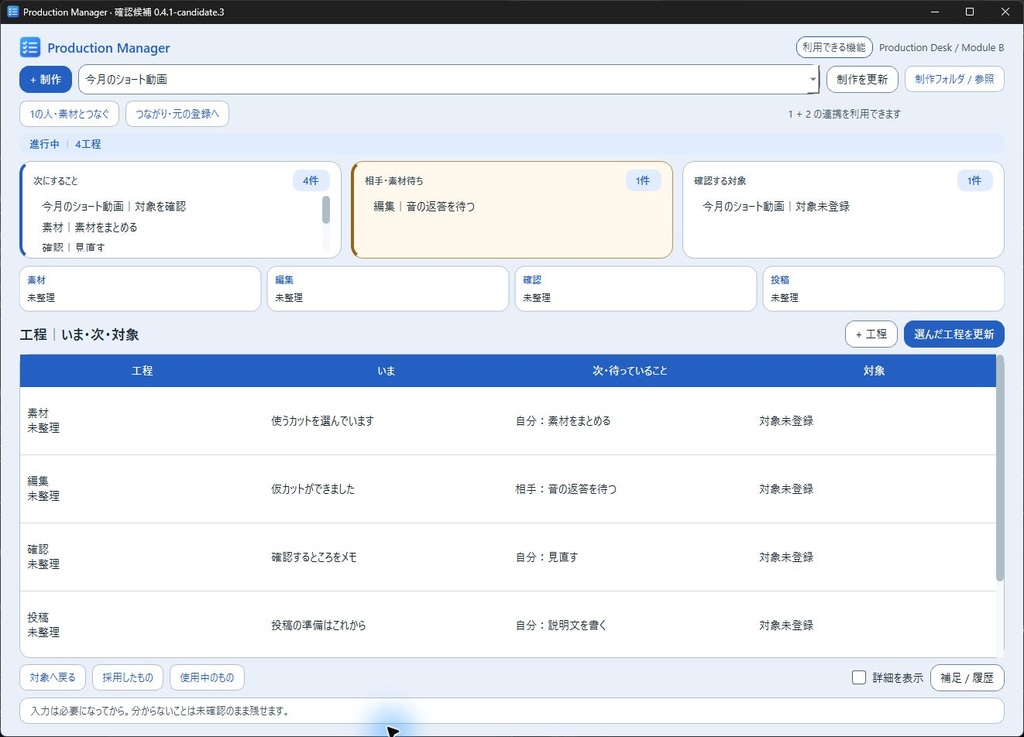Click the title bar app icon

pos(12,12)
